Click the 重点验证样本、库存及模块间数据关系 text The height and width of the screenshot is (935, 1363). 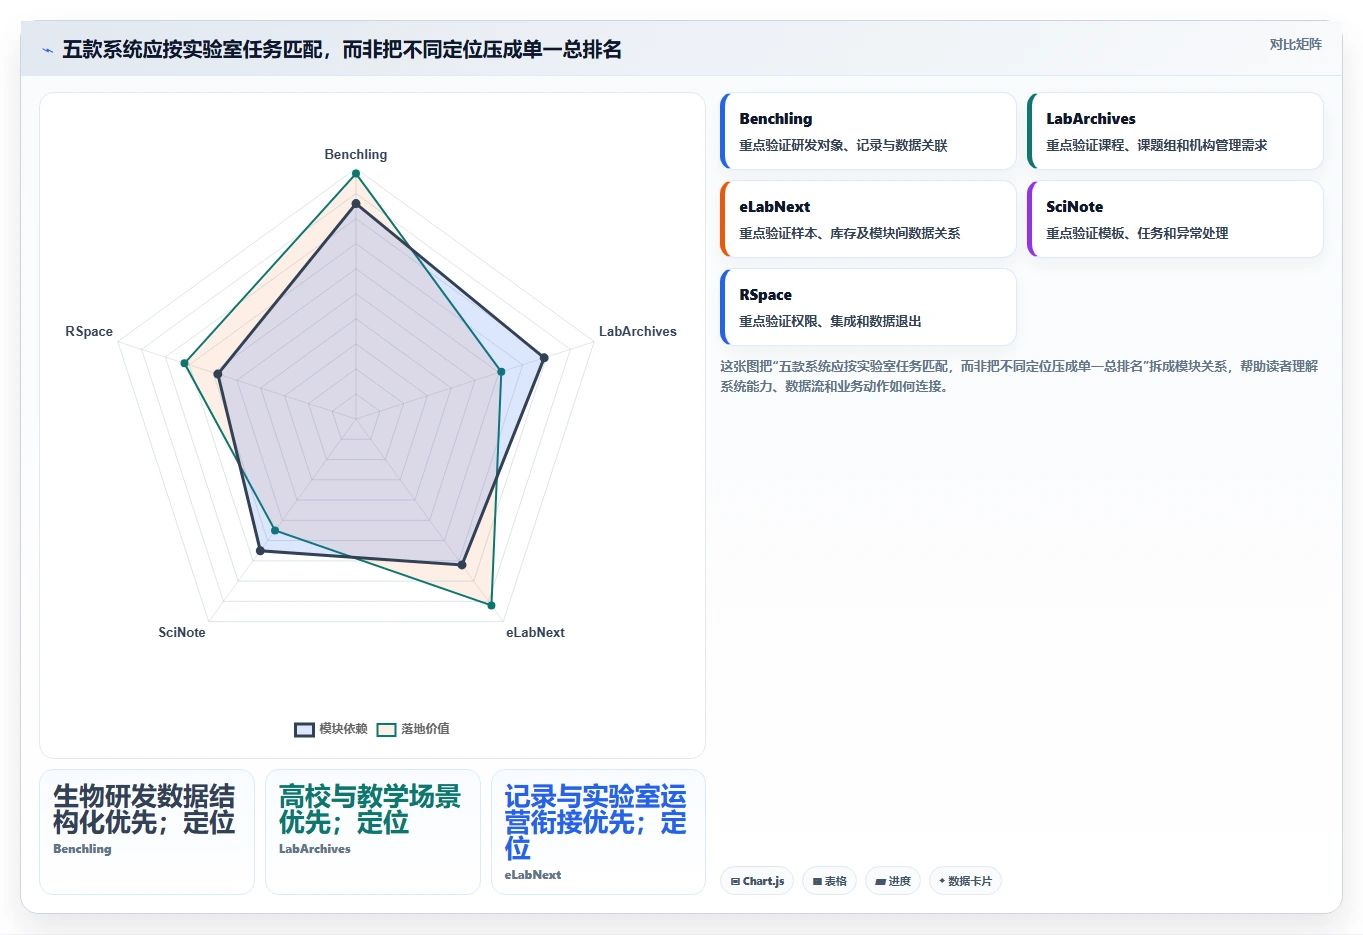coord(850,233)
